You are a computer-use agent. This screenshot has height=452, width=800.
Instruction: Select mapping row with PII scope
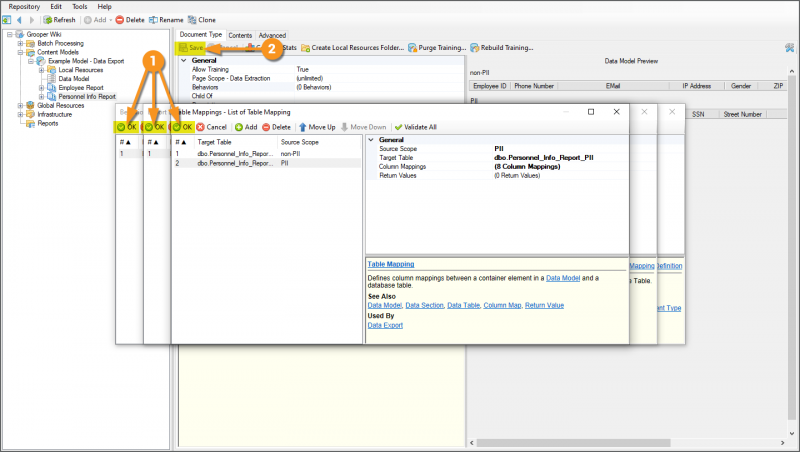[267, 163]
